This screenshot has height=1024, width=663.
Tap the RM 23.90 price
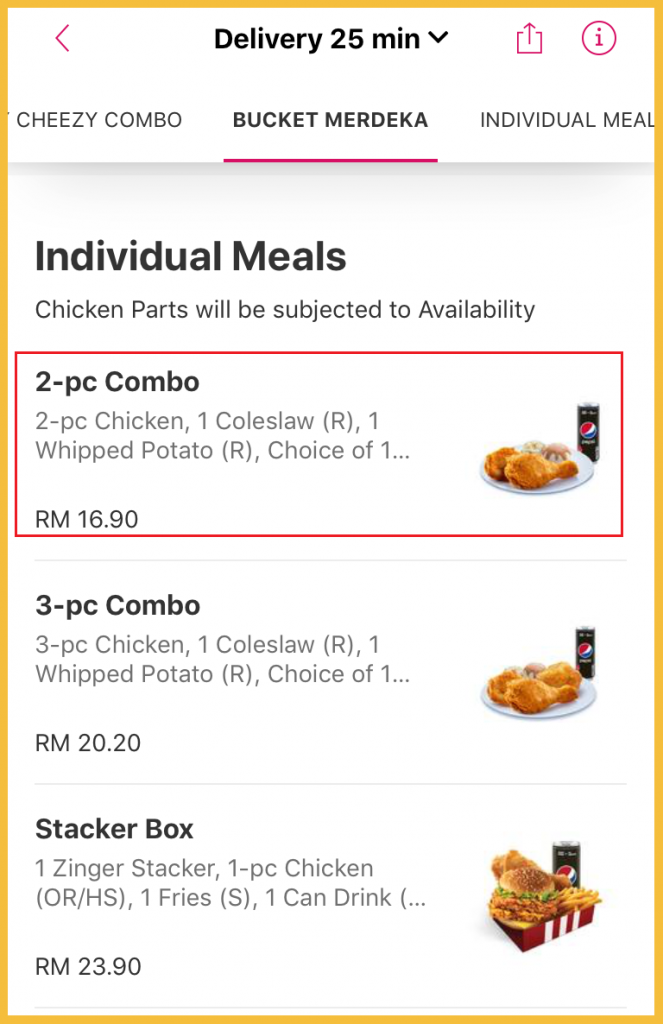pyautogui.click(x=88, y=967)
